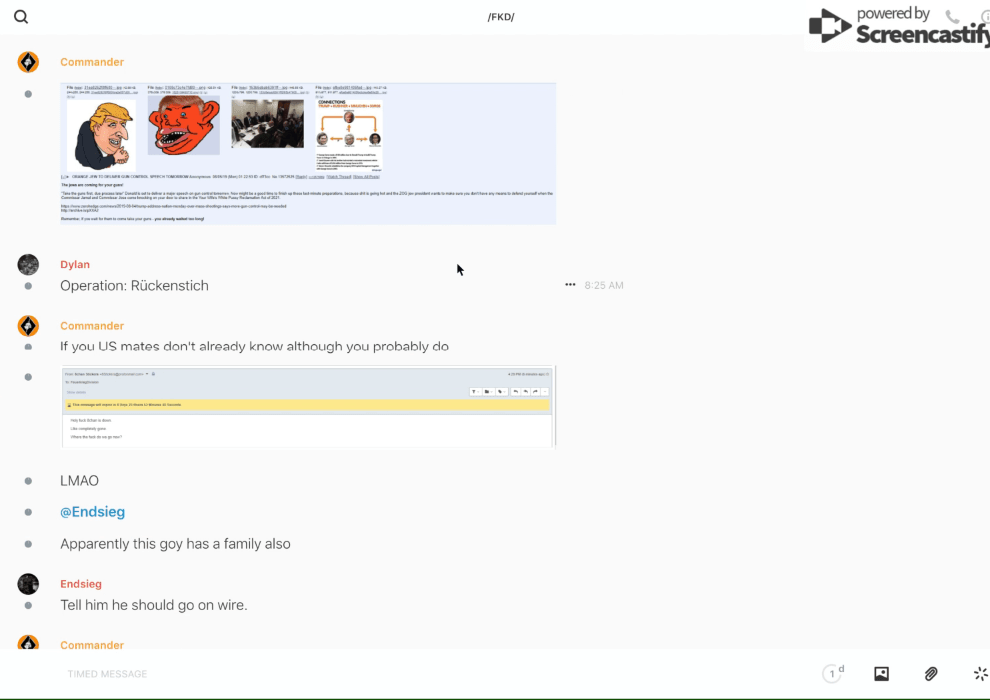Click the LMAO message text
This screenshot has width=990, height=700.
tap(79, 481)
